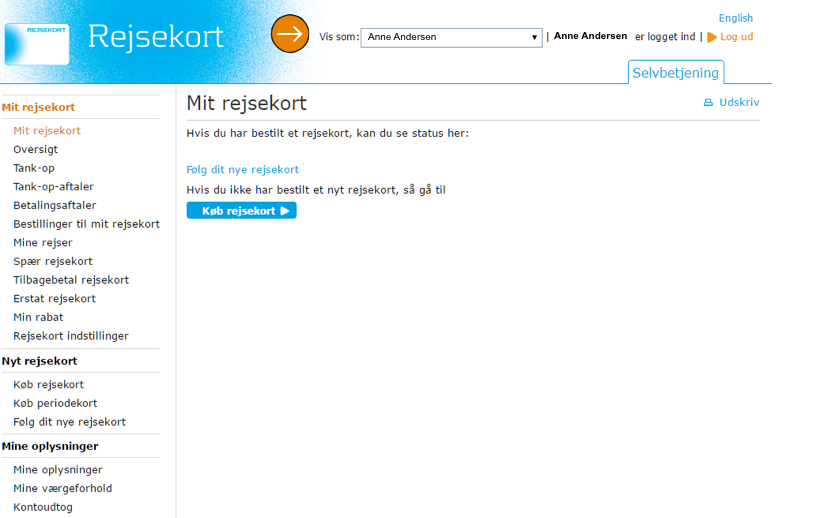Click the orange arrow circle icon
Viewport: 828px width, 518px height.
point(290,34)
